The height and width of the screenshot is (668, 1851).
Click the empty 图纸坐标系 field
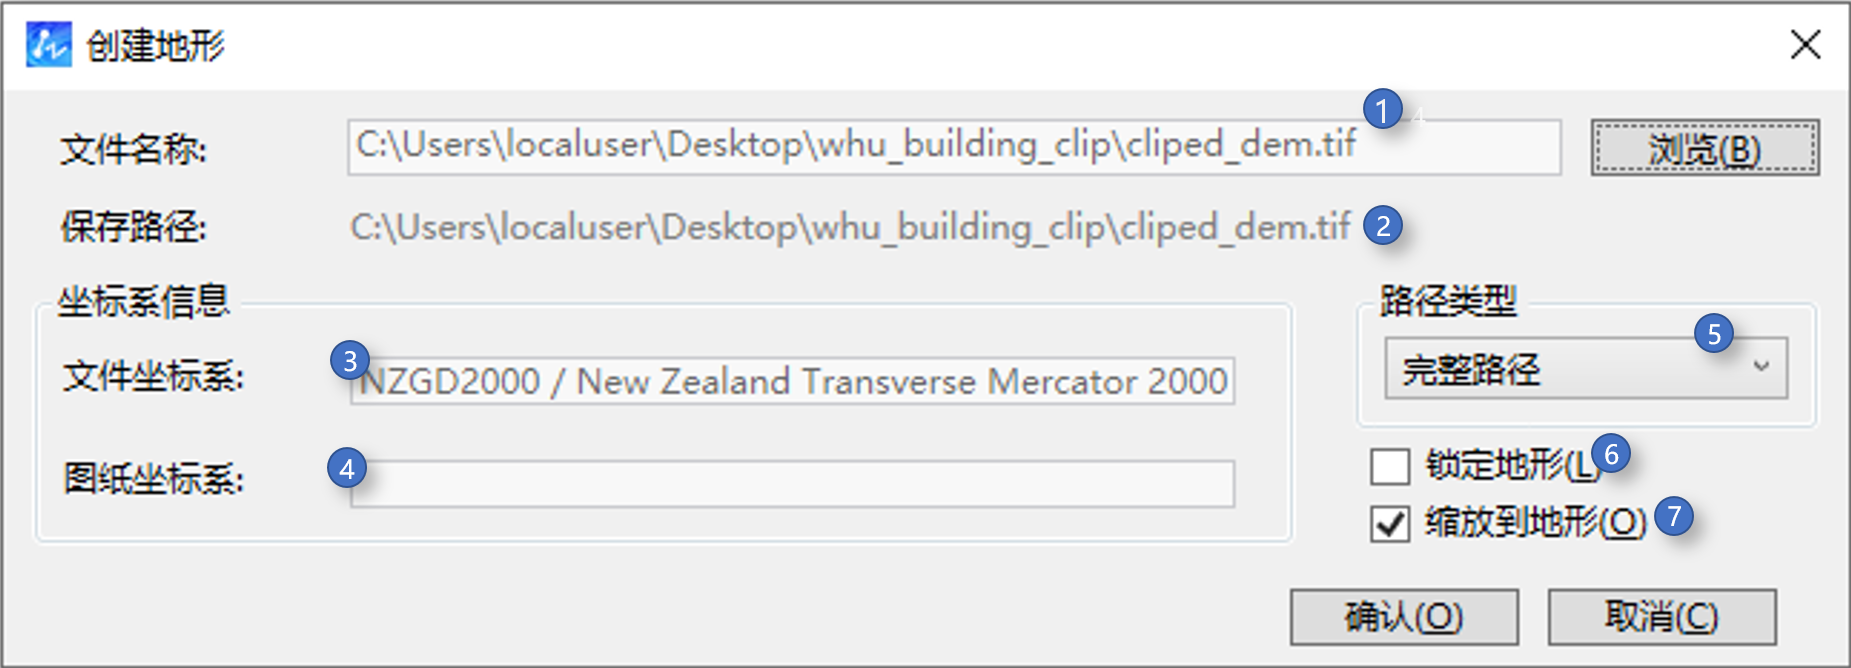click(792, 483)
